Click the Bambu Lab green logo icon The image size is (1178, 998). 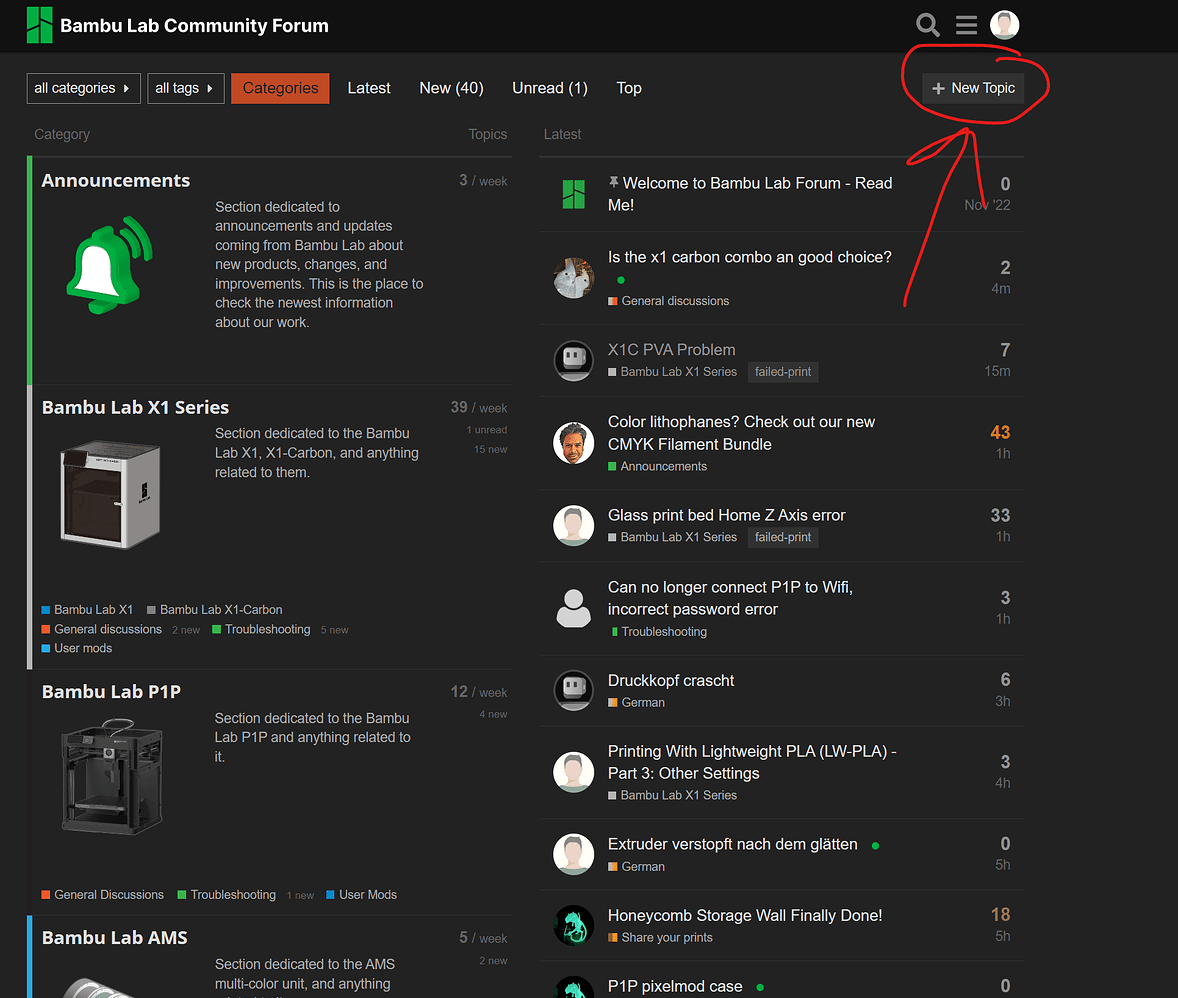tap(40, 25)
